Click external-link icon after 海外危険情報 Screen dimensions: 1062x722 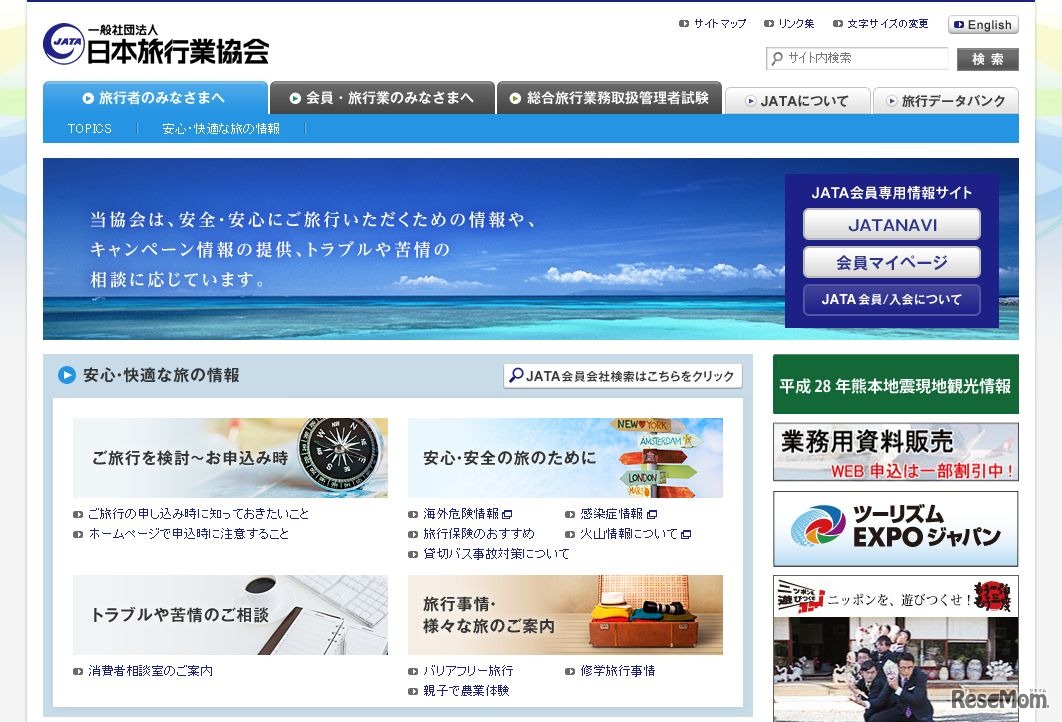tap(507, 515)
